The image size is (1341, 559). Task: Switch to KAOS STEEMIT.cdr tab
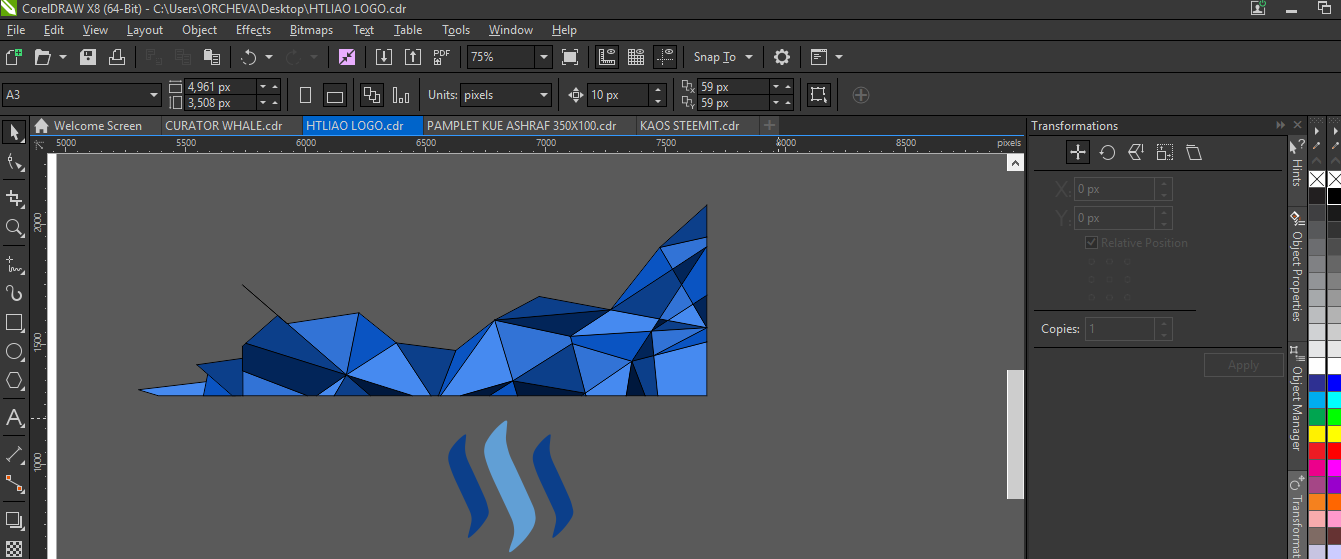pyautogui.click(x=696, y=126)
